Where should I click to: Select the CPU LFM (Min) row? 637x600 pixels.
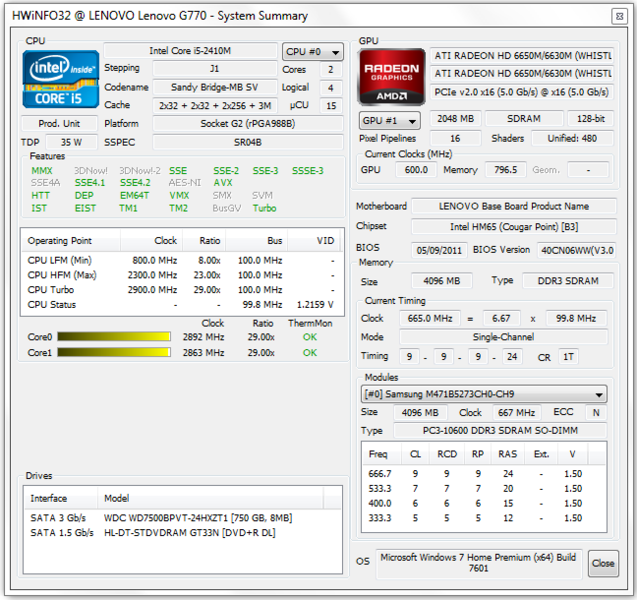[182, 260]
